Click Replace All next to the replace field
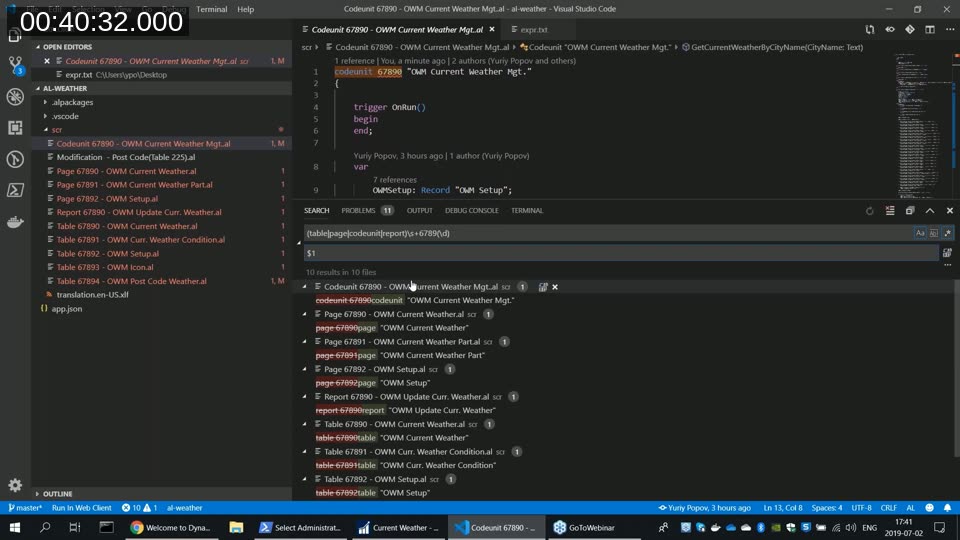960x540 pixels. click(947, 253)
